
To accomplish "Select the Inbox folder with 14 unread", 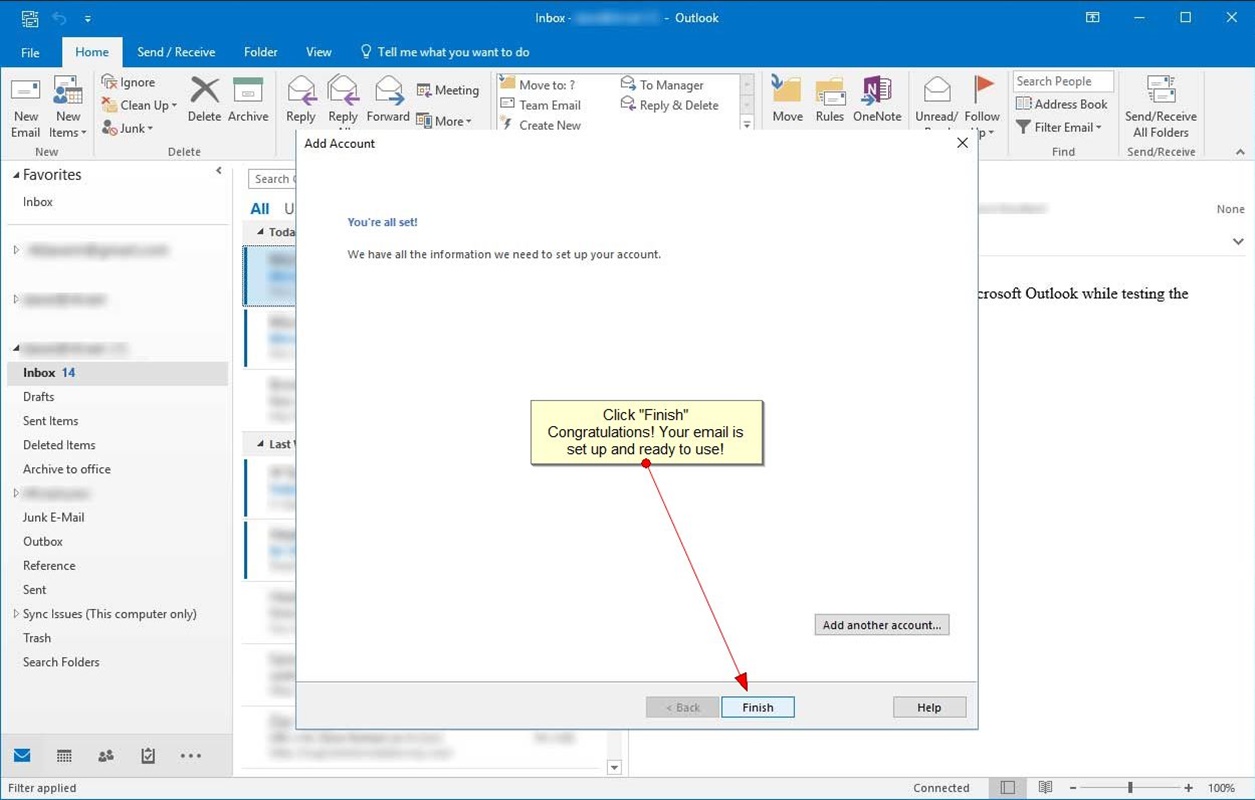I will tap(118, 373).
